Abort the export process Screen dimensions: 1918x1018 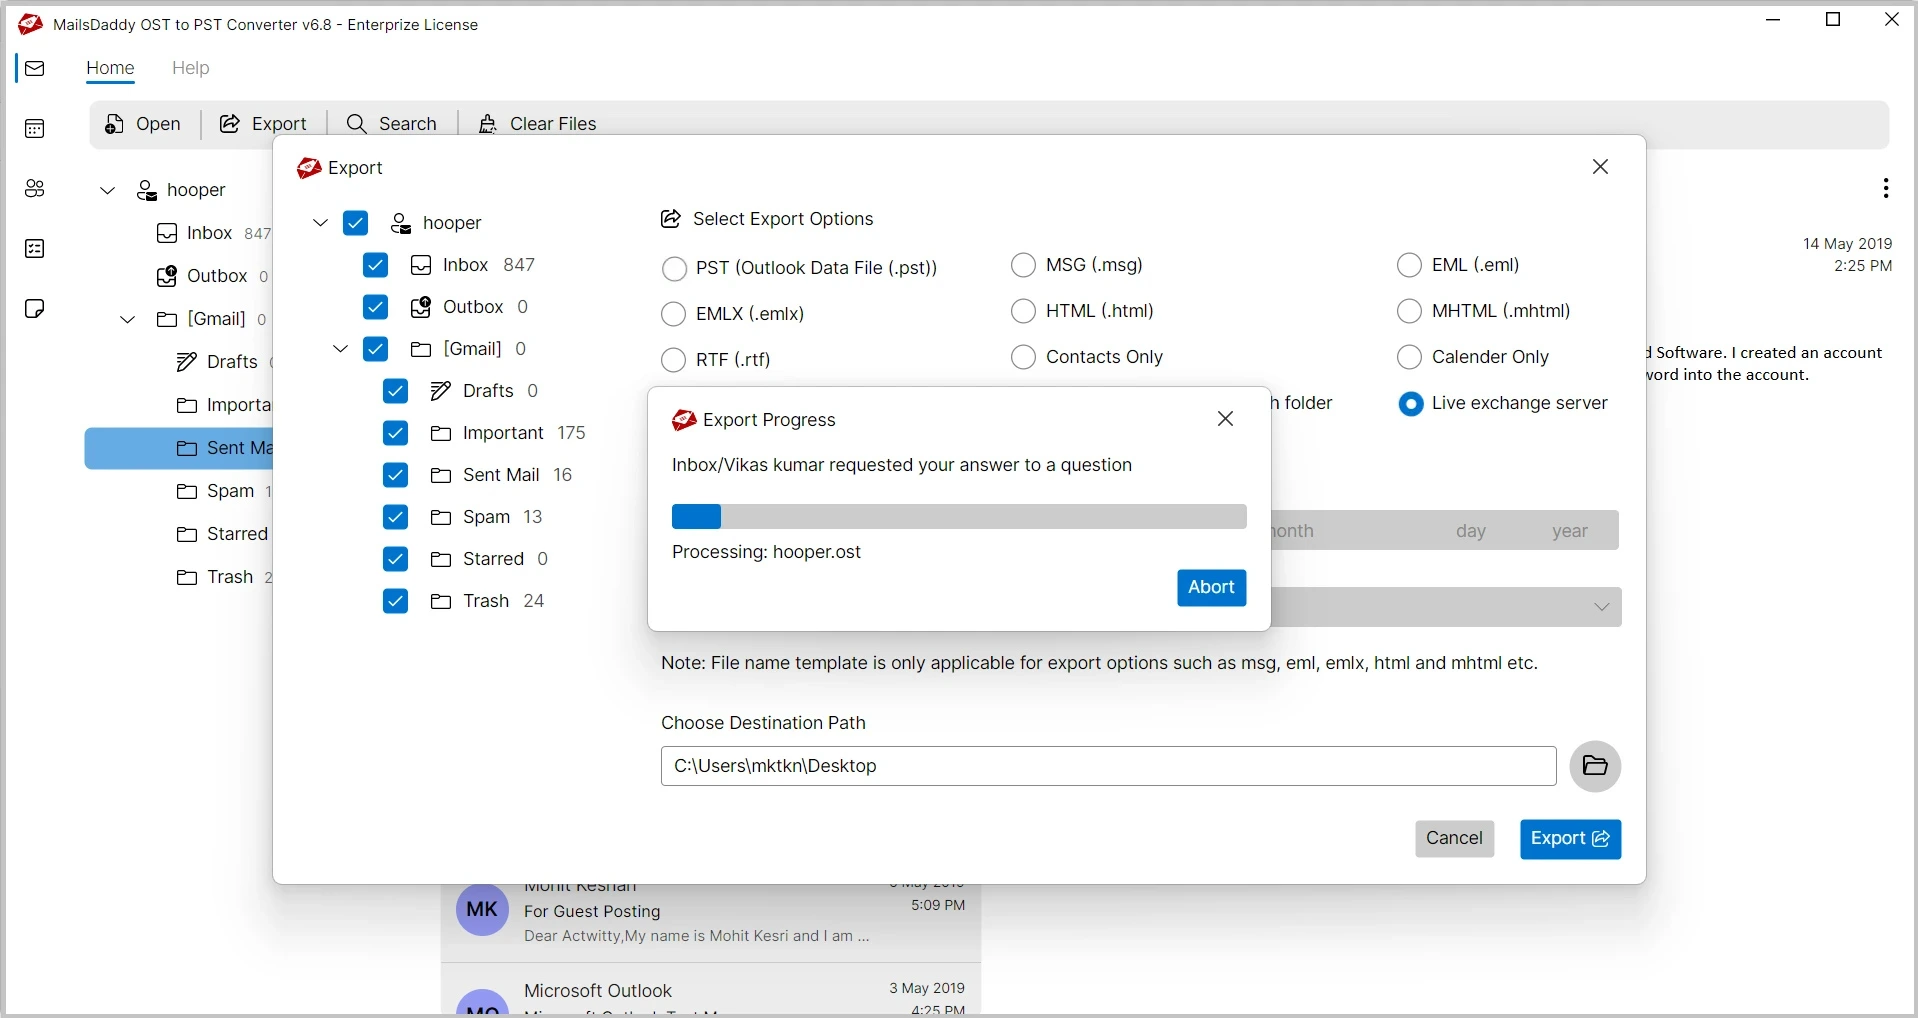coord(1211,588)
